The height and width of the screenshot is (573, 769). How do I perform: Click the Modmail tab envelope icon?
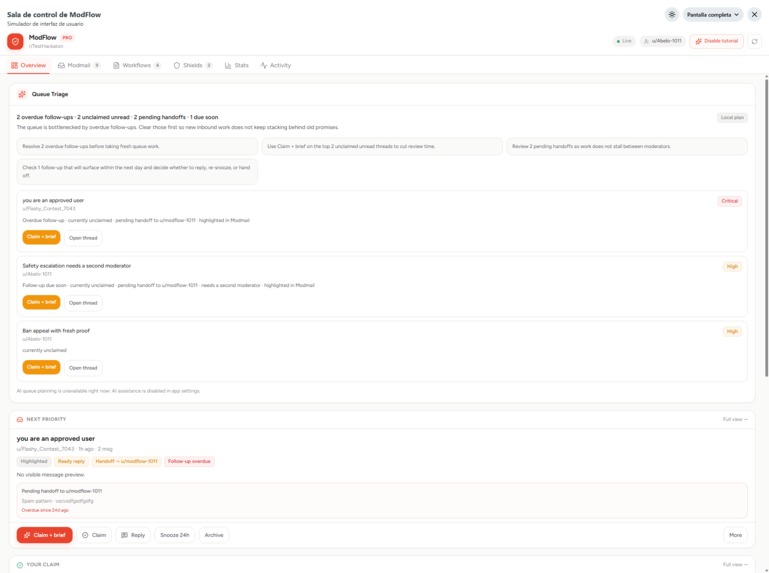coord(61,65)
